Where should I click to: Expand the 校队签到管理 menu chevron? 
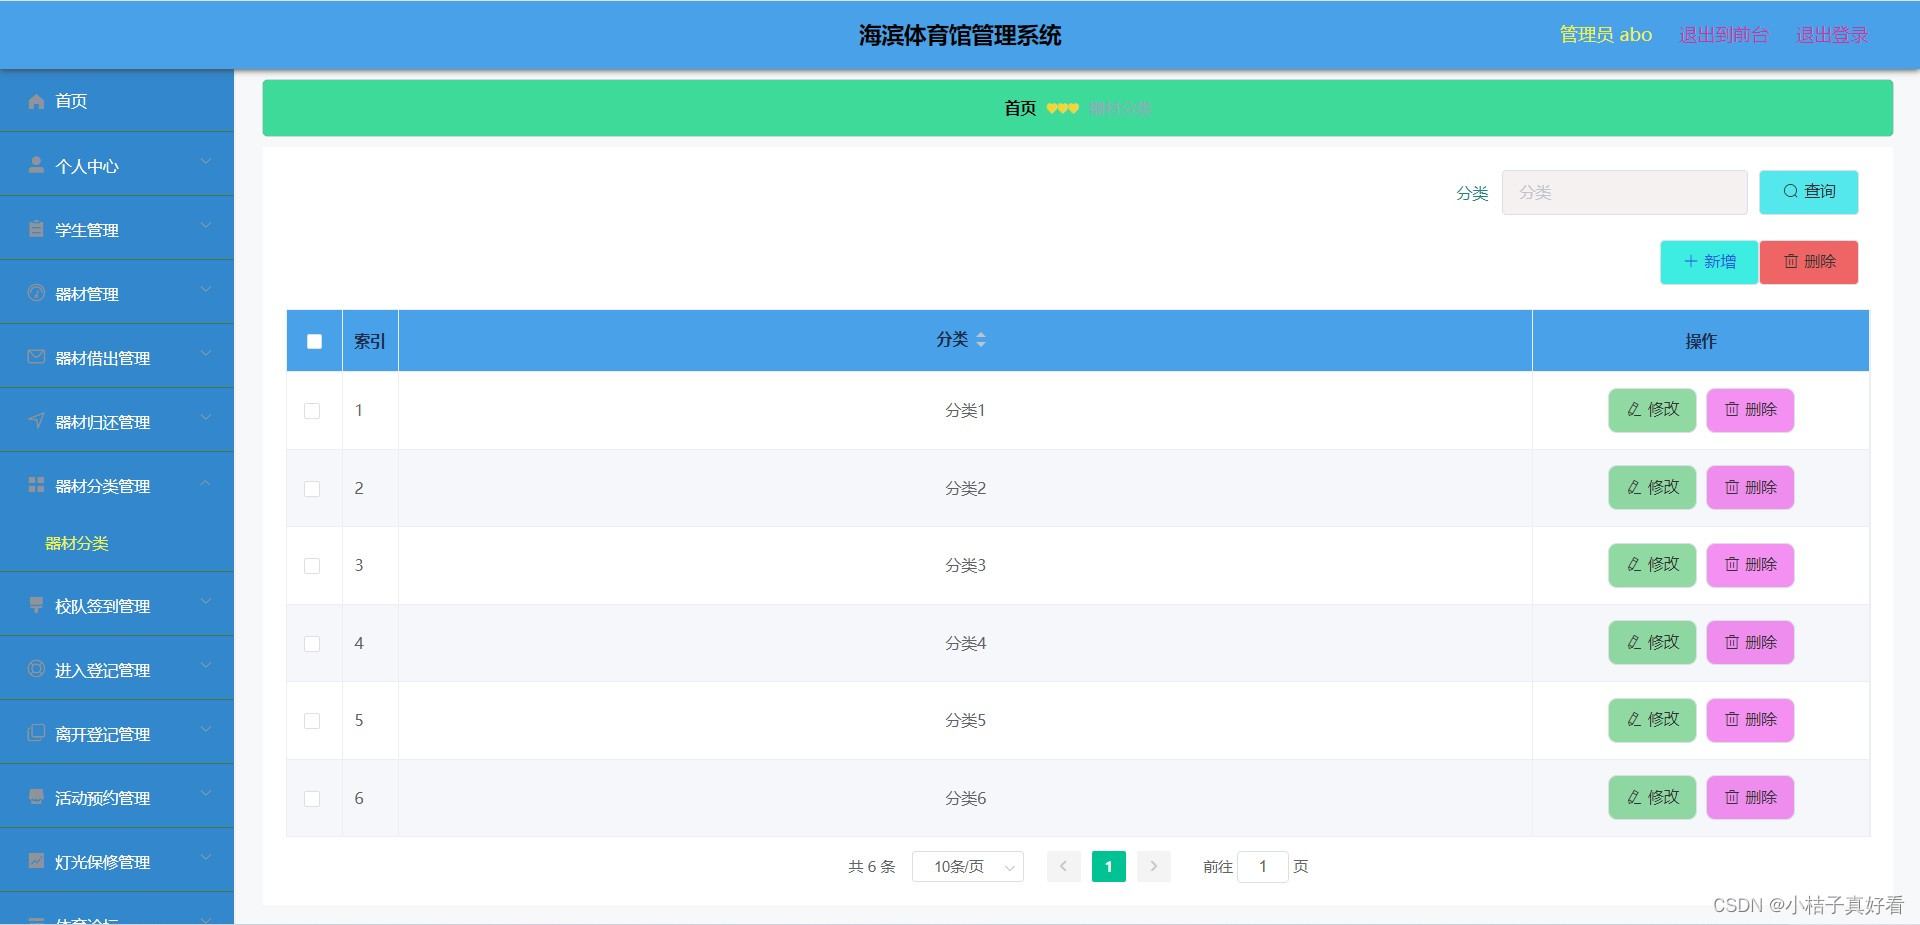pos(205,602)
